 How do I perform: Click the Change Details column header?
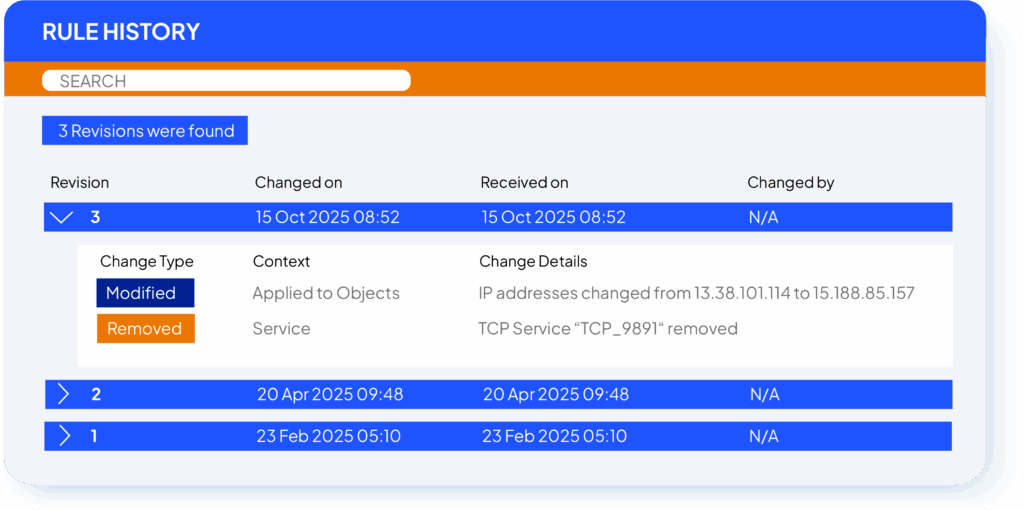(x=533, y=262)
